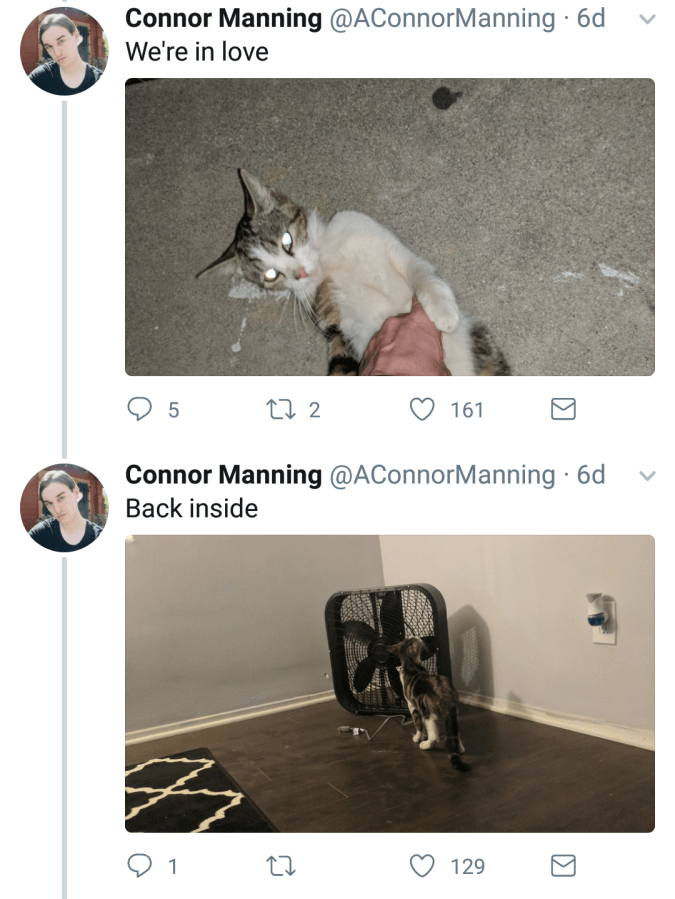
Task: Send "We're in love" tweet via direct message
Action: point(564,409)
